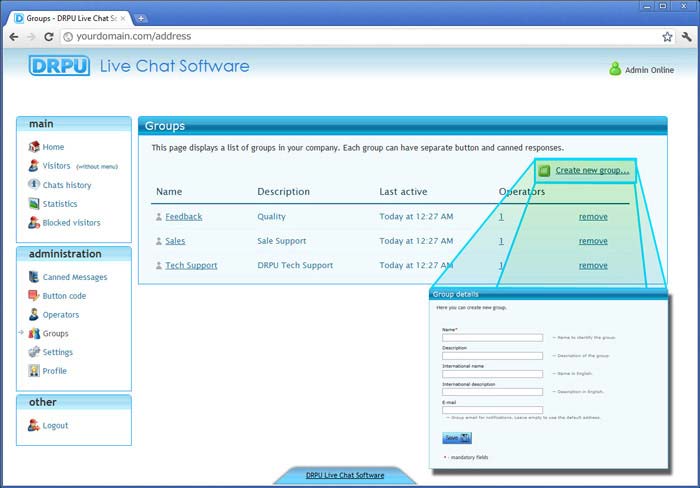700x488 pixels.
Task: Click the Name input field in Group details
Action: [x=492, y=338]
